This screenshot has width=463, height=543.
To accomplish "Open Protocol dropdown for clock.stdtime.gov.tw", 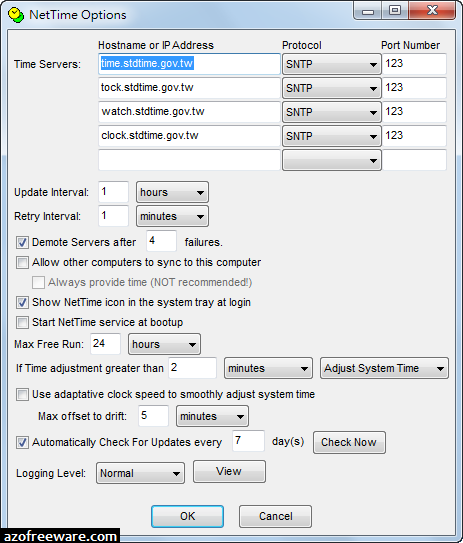I will coord(332,136).
